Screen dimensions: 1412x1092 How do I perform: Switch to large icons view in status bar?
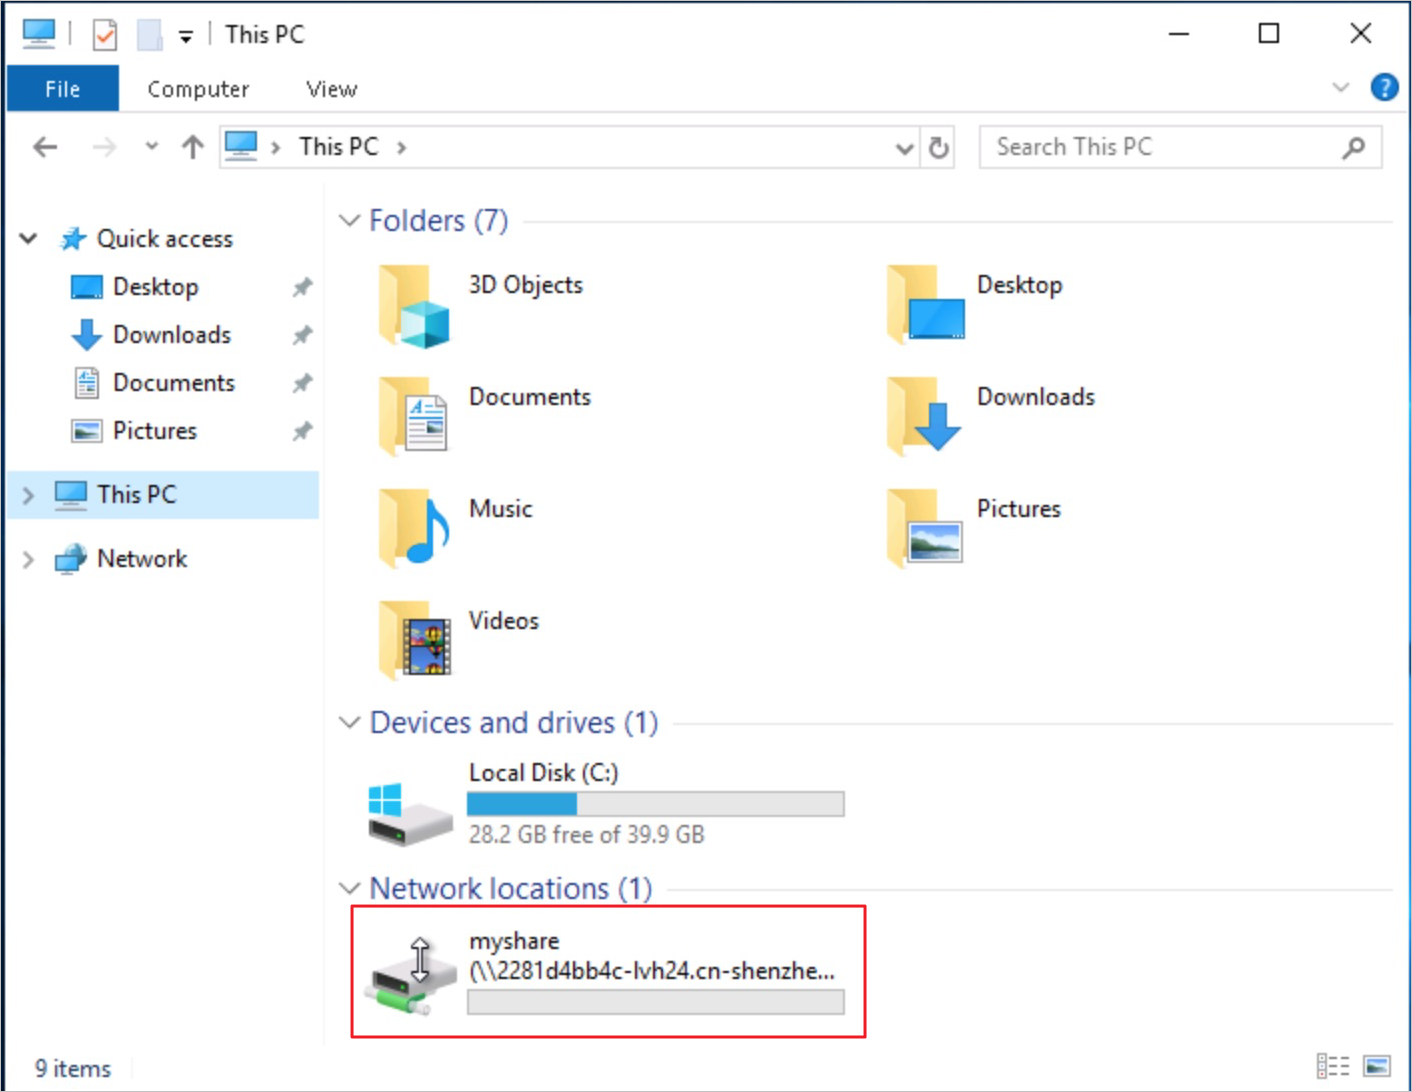click(1377, 1068)
